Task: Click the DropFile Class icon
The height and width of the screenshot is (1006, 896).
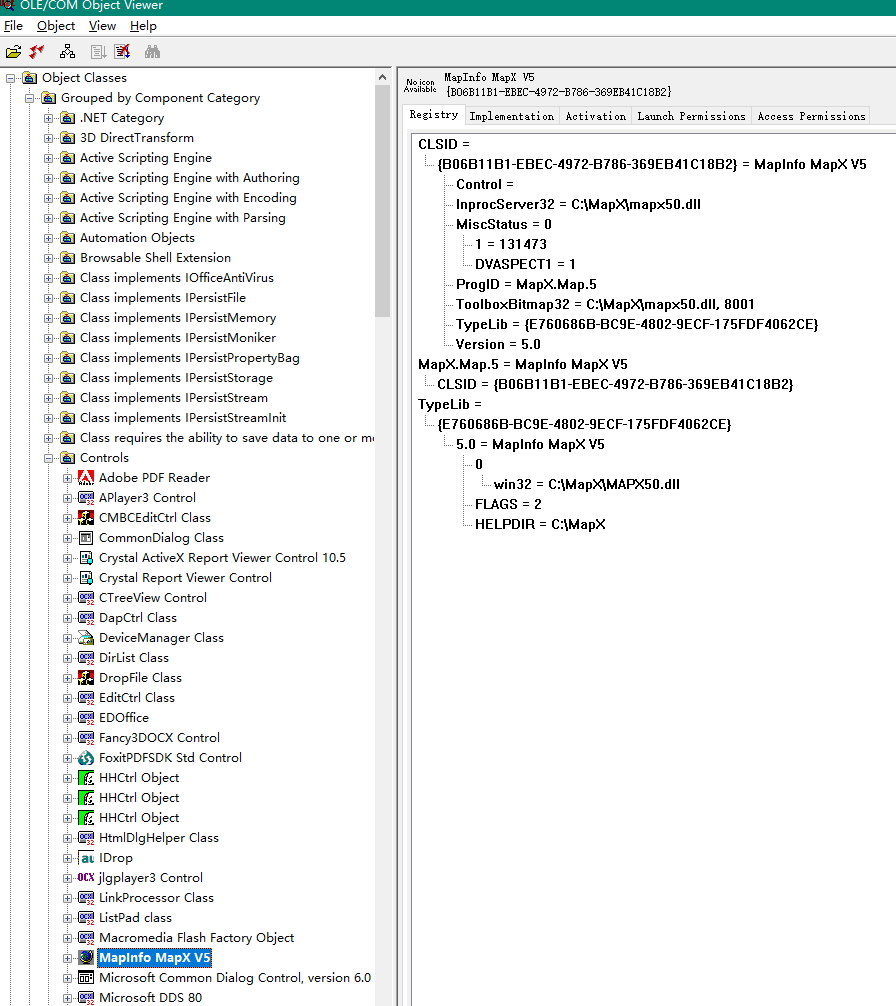Action: click(86, 678)
